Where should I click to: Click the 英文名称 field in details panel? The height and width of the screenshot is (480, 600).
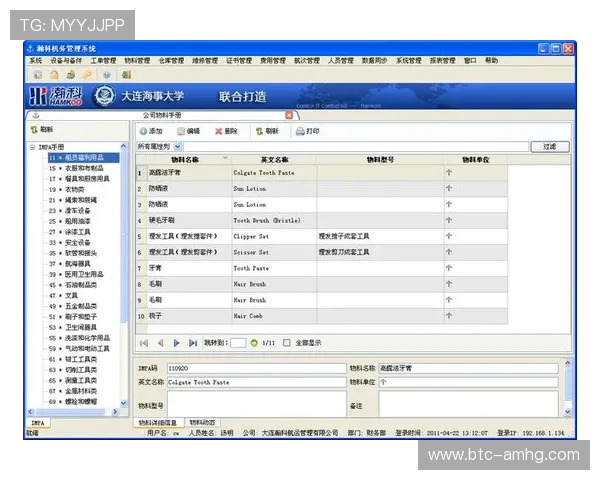point(256,382)
